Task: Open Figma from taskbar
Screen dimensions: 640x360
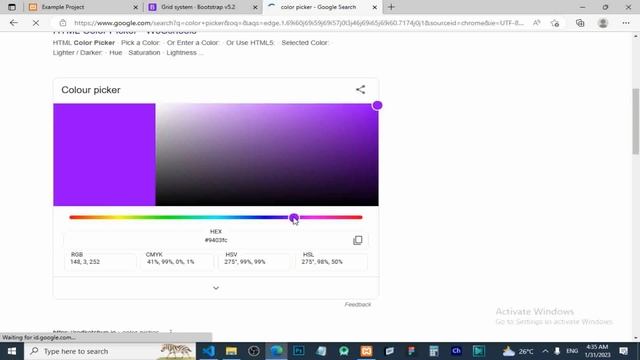Action: pos(411,351)
